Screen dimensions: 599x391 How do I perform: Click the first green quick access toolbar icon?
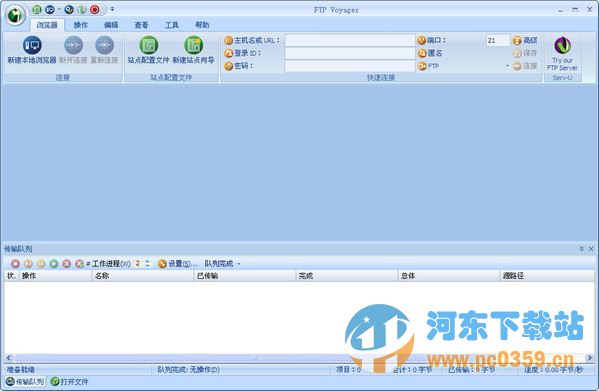tap(37, 9)
